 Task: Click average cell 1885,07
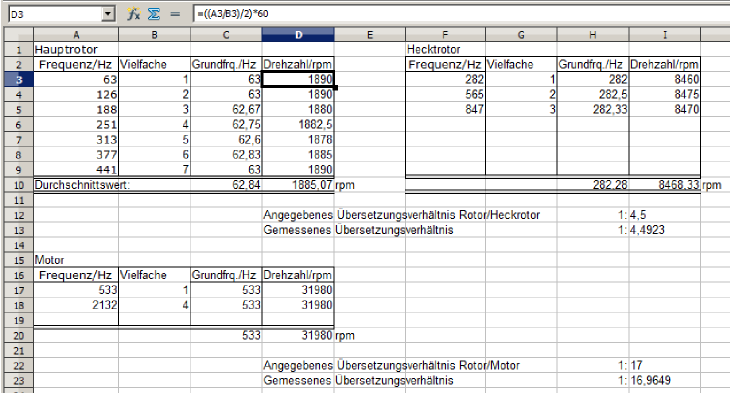(x=298, y=185)
